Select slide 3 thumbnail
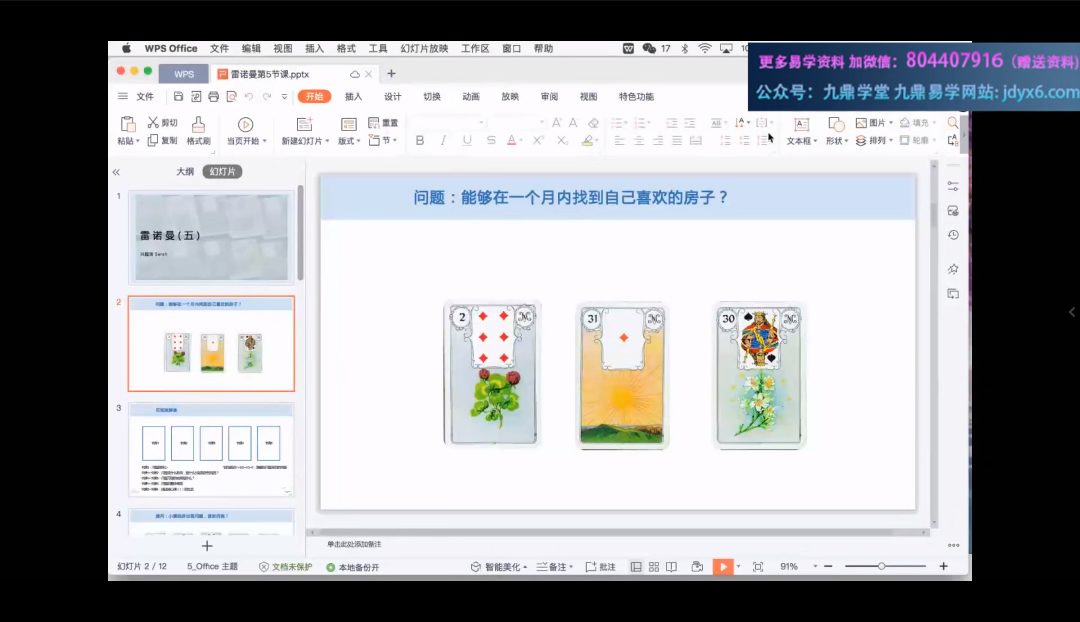The image size is (1080, 622). (211, 449)
